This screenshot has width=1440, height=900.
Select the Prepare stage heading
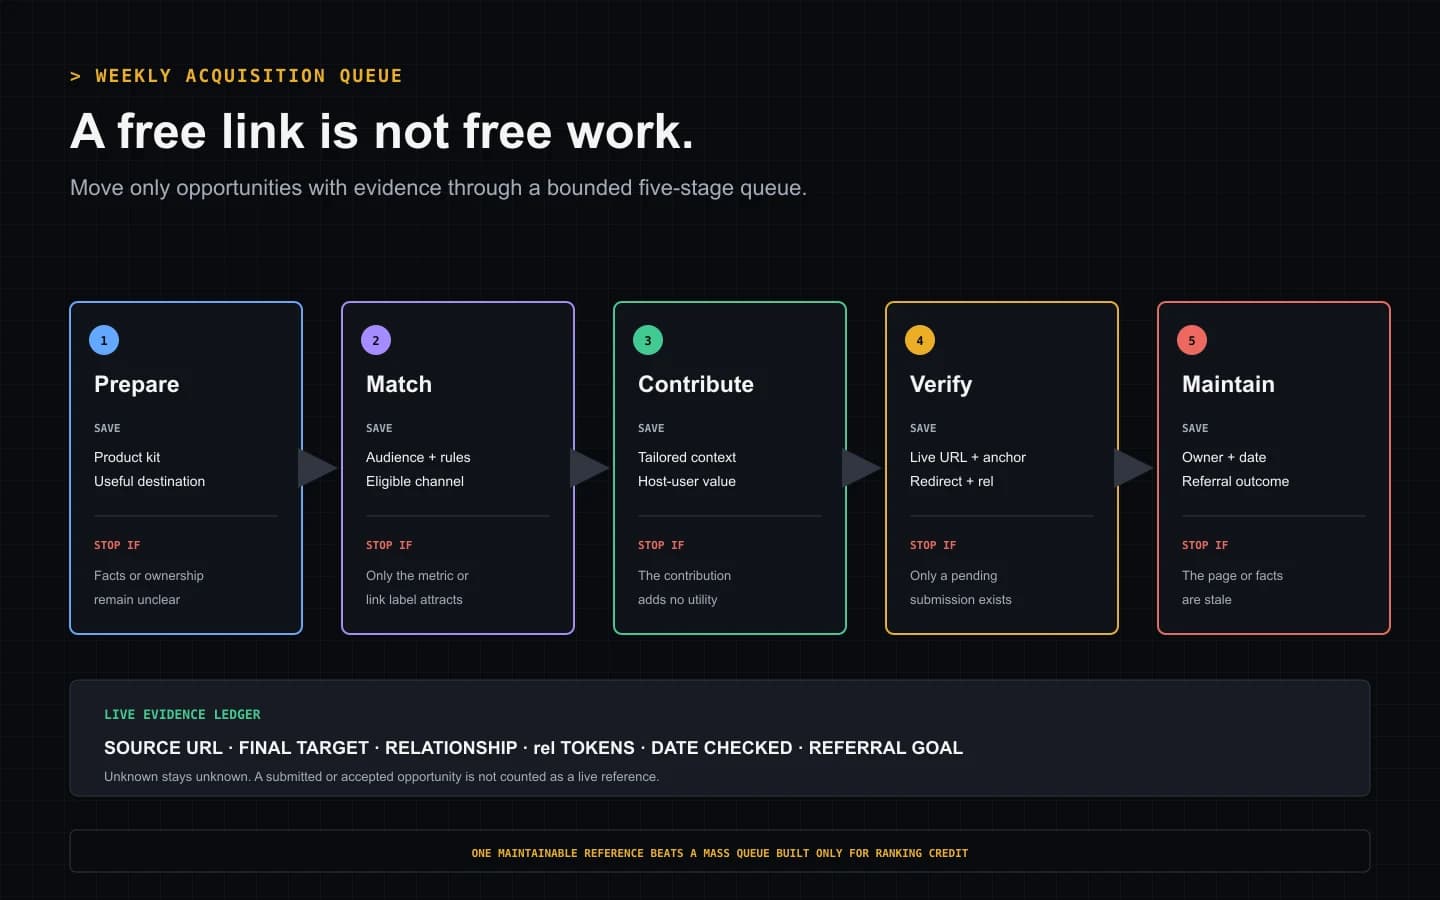[x=137, y=385]
